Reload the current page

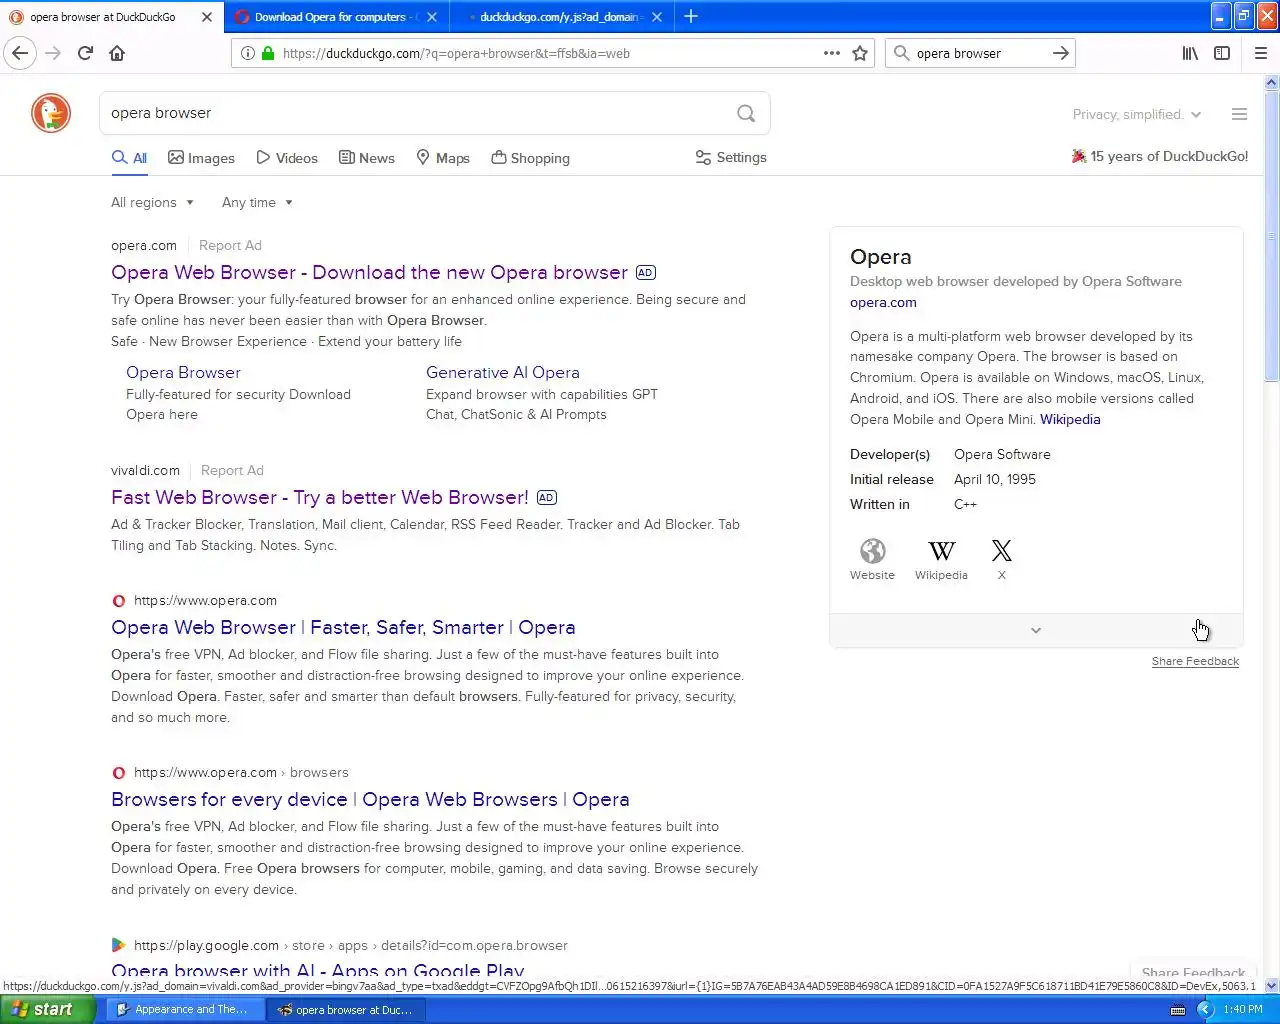point(85,53)
